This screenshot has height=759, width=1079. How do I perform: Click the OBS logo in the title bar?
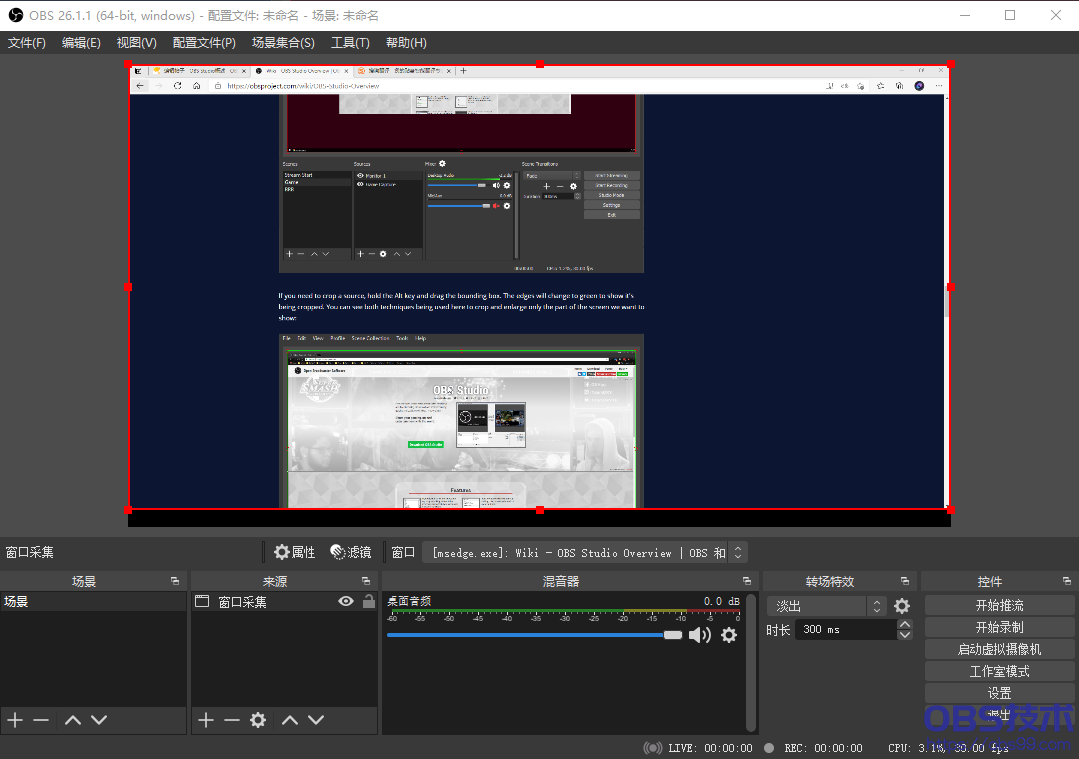pos(15,15)
